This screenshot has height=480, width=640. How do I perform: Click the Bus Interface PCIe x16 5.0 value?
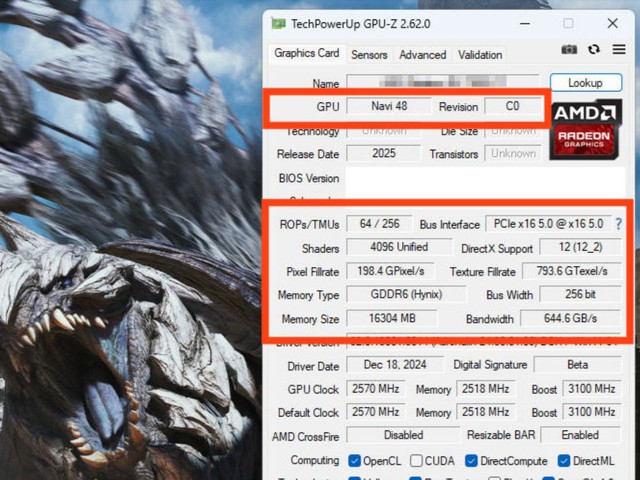(x=548, y=224)
